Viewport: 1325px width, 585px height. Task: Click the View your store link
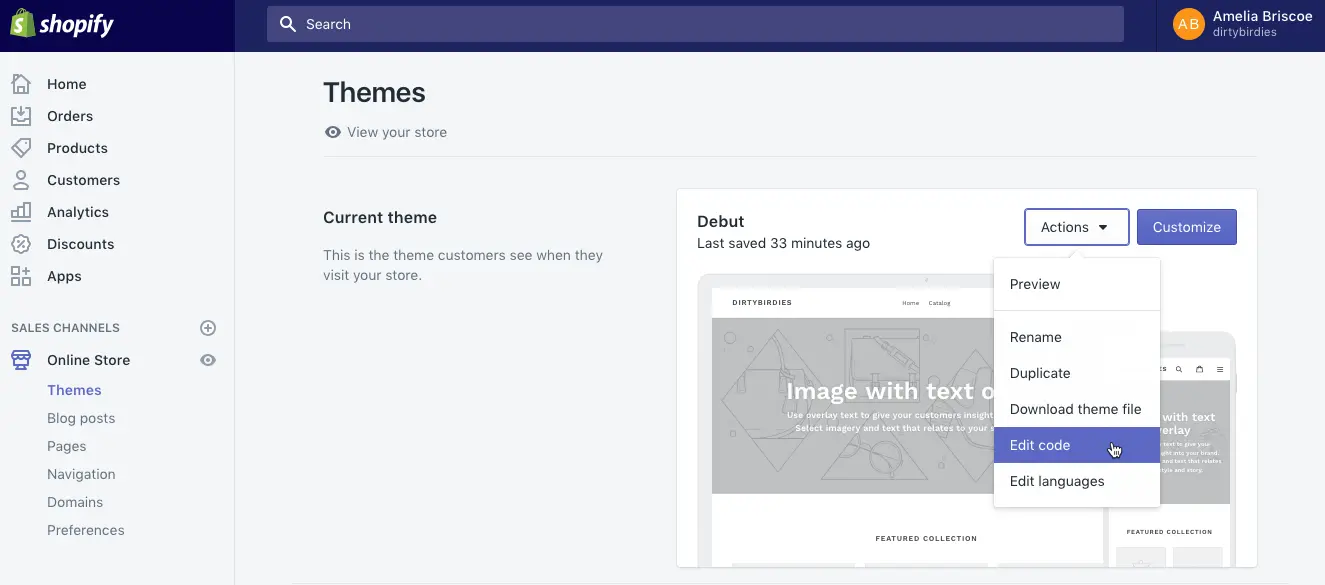(x=396, y=132)
